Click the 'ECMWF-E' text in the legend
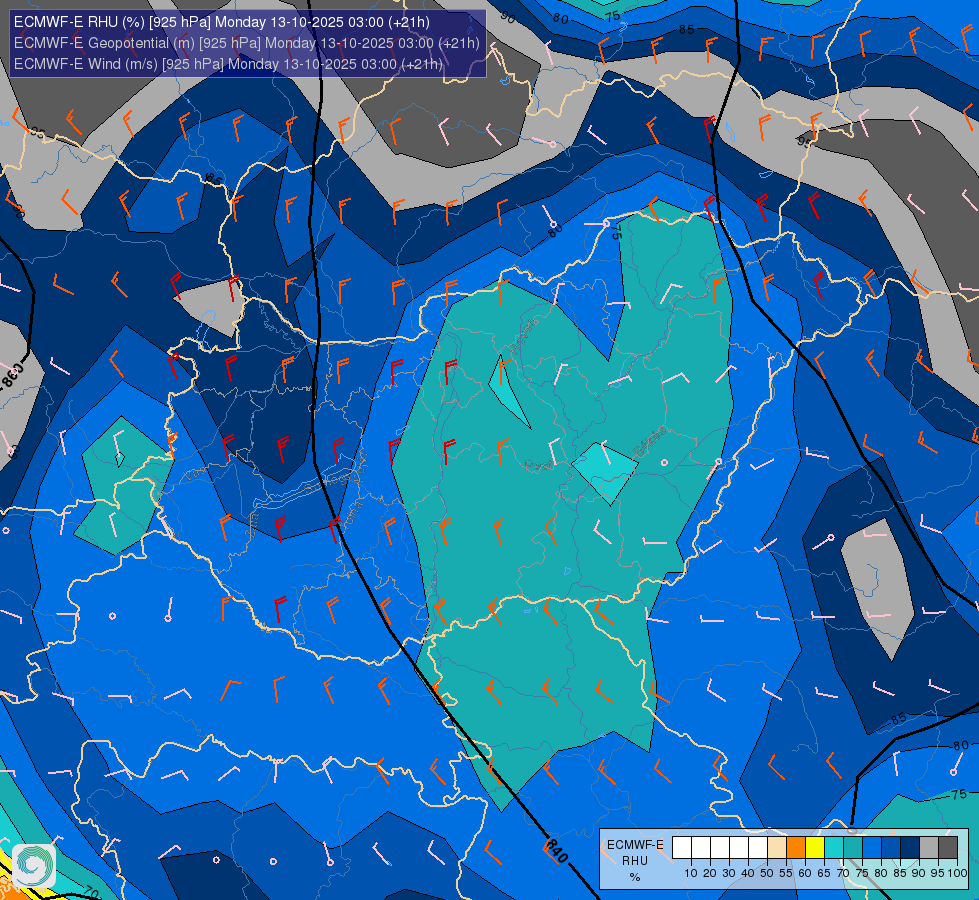 (636, 844)
